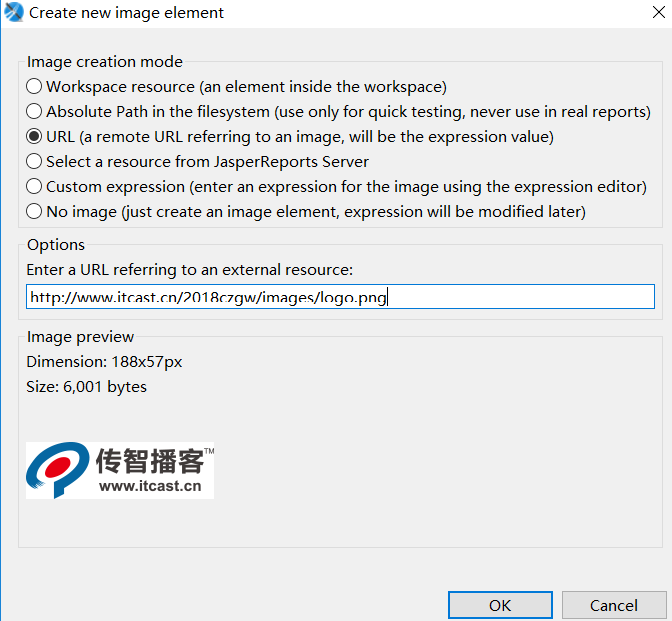This screenshot has height=621, width=672.
Task: Close the Create new image element dialog
Action: [659, 12]
